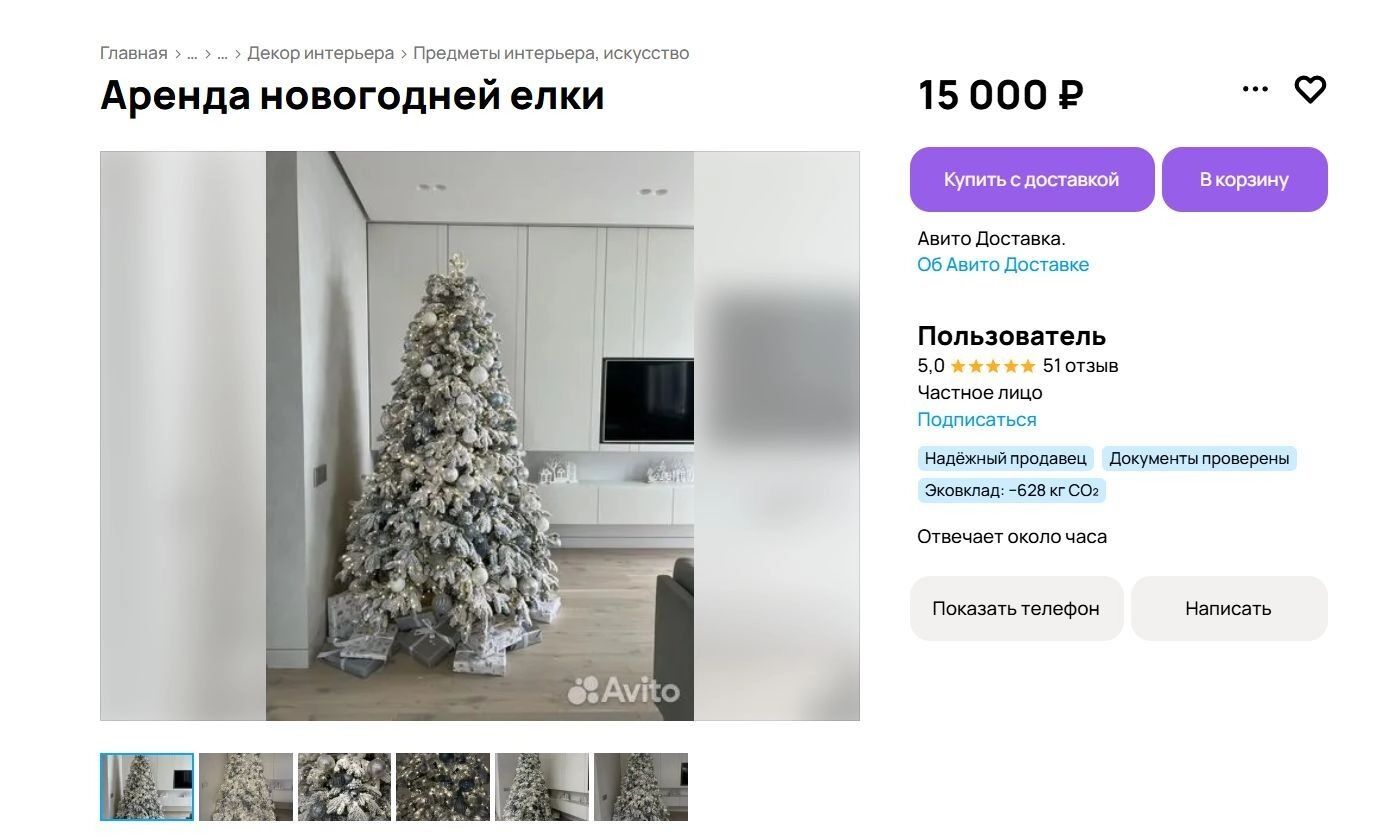The height and width of the screenshot is (840, 1377).
Task: Open 'Об Авито Доставке' link
Action: 1003,265
